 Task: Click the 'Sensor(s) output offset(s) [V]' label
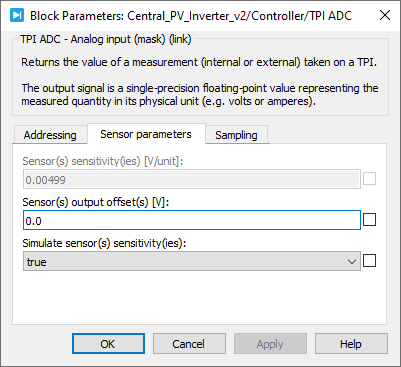pyautogui.click(x=96, y=202)
